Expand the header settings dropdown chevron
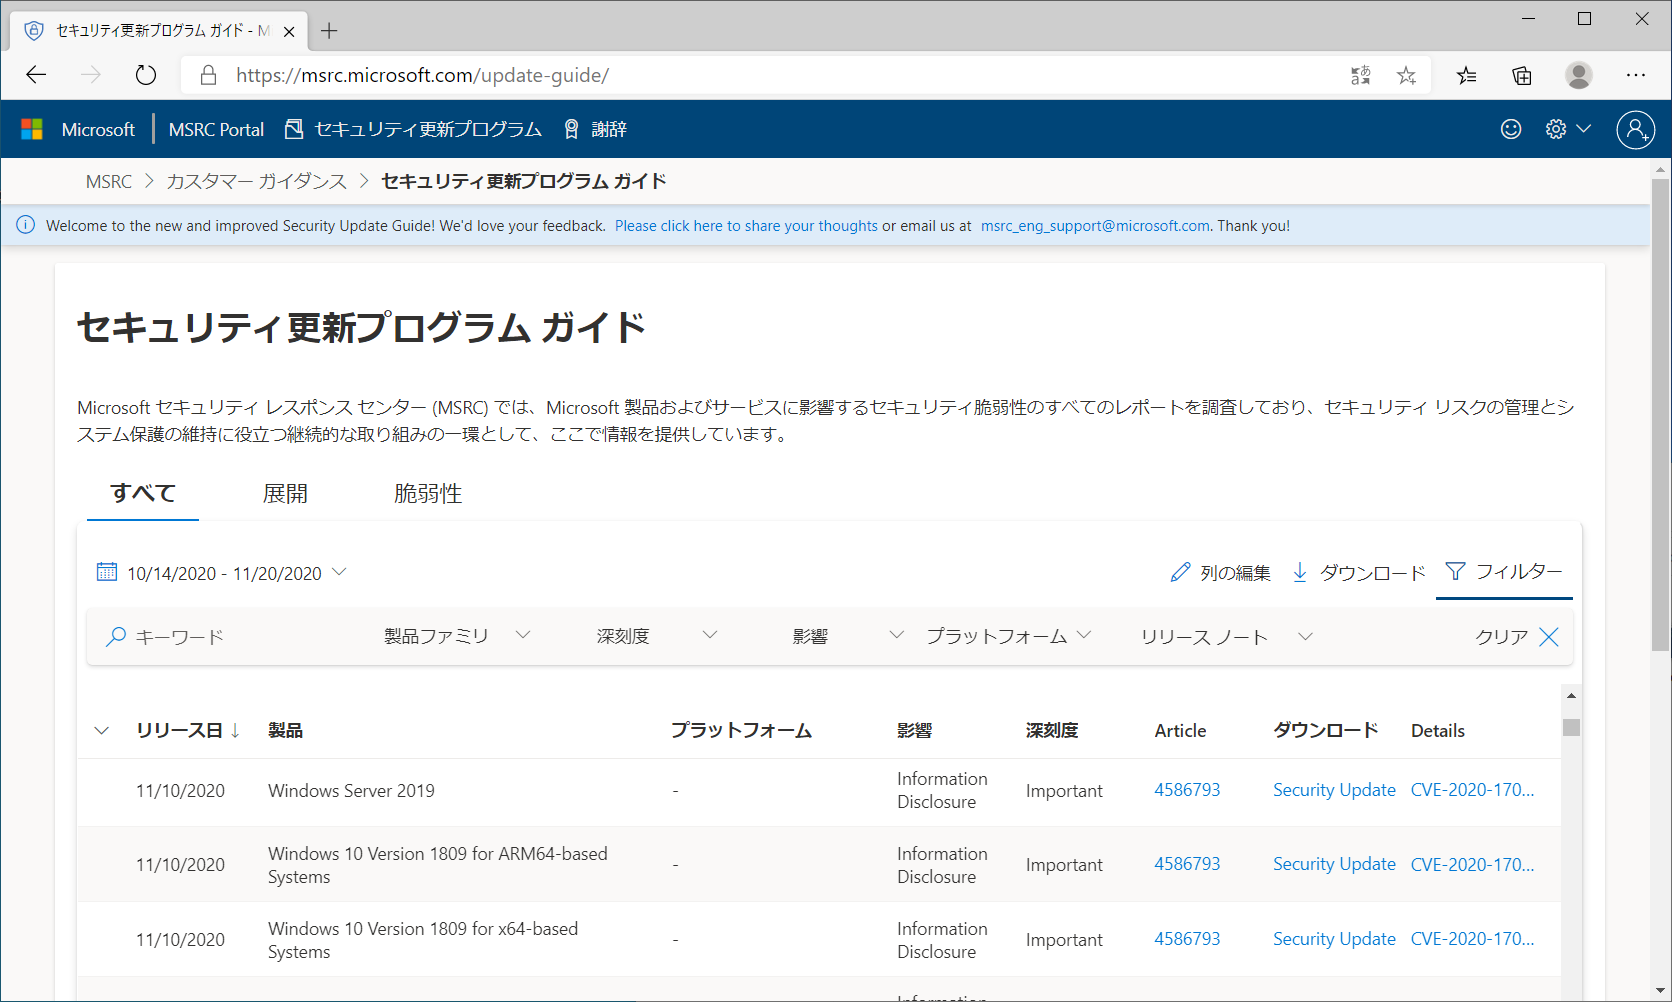The image size is (1672, 1002). tap(1584, 128)
